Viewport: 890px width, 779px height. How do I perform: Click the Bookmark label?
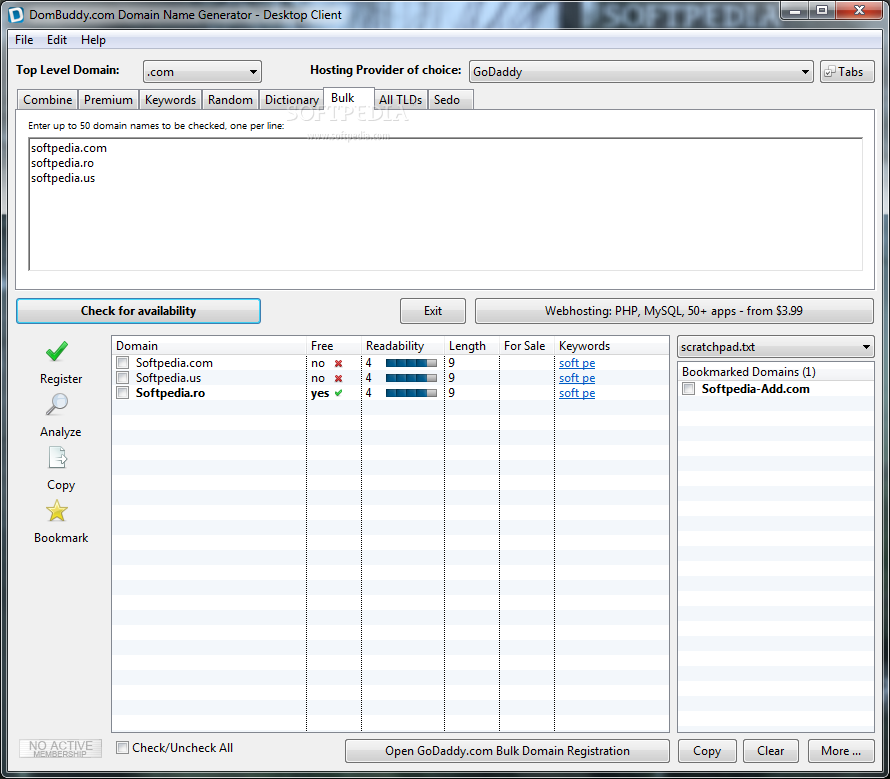coord(61,538)
